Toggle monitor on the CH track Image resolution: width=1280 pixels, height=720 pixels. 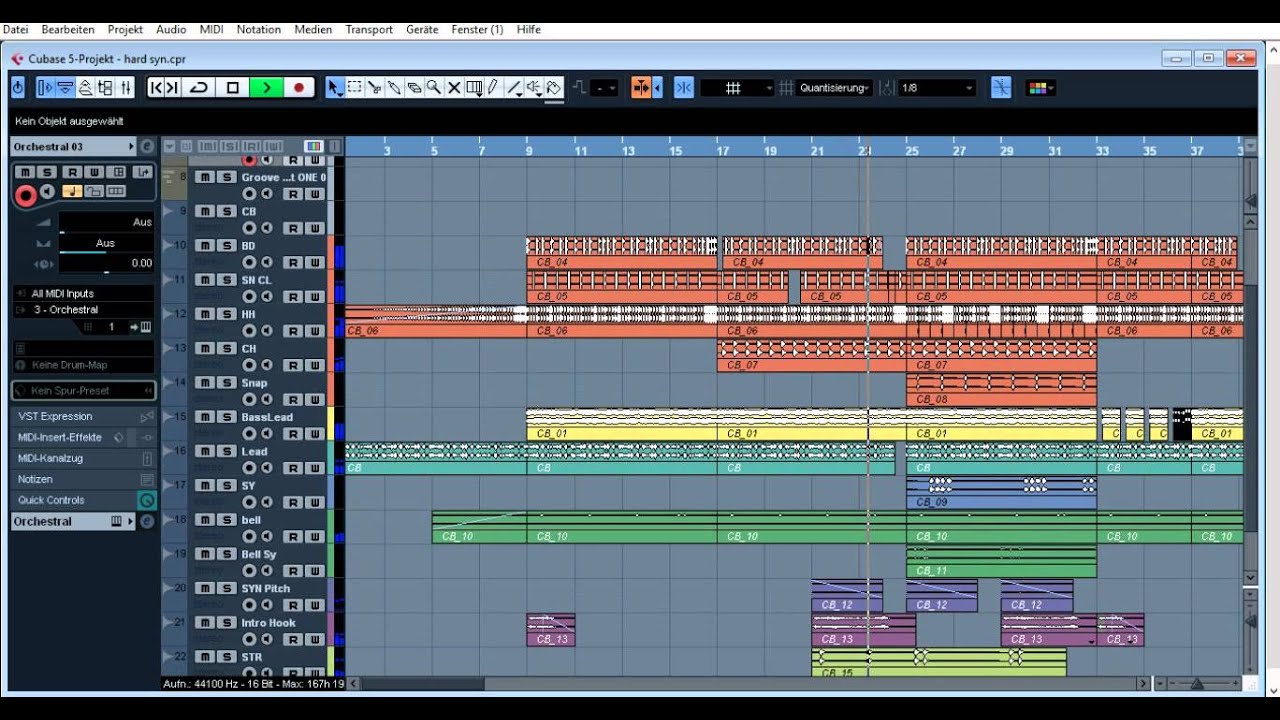coord(267,365)
